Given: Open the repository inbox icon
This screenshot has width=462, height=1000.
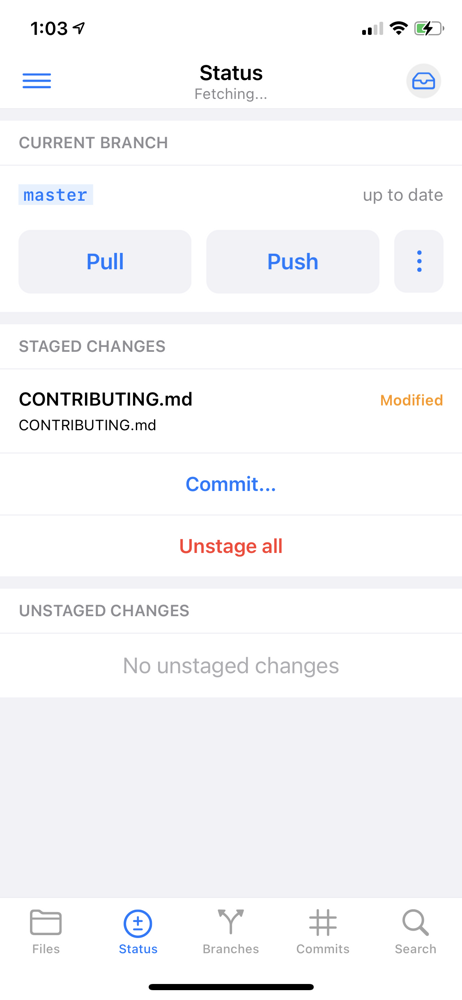Looking at the screenshot, I should point(424,81).
